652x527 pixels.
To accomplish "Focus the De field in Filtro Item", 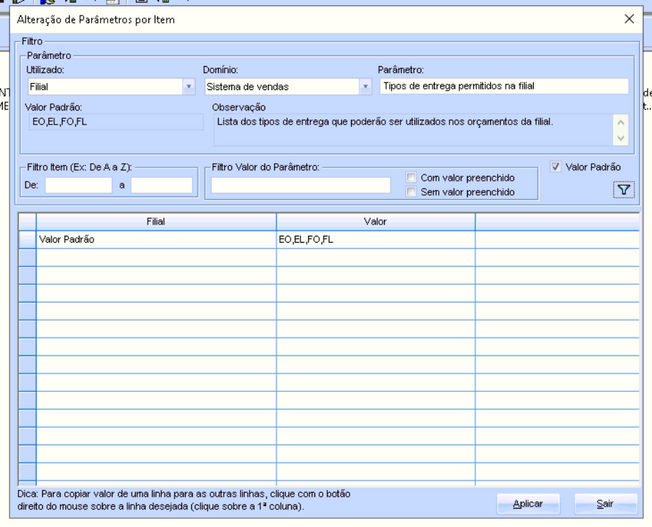I will pos(77,185).
